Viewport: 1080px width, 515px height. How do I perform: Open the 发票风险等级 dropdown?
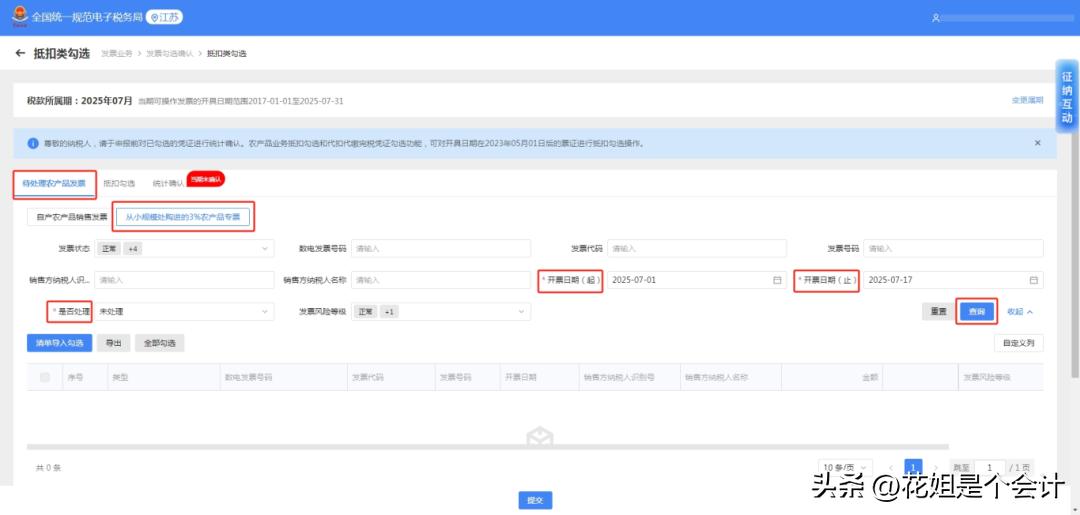[x=441, y=312]
